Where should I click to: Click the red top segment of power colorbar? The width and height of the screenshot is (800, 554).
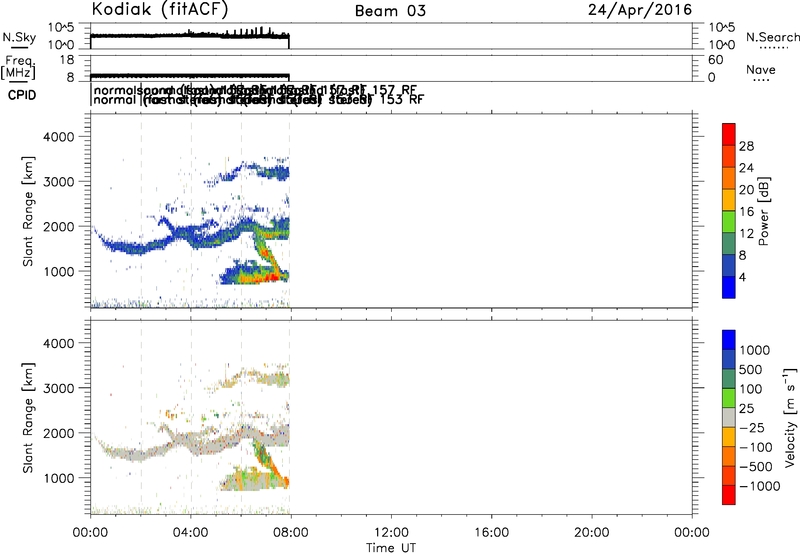pyautogui.click(x=729, y=134)
